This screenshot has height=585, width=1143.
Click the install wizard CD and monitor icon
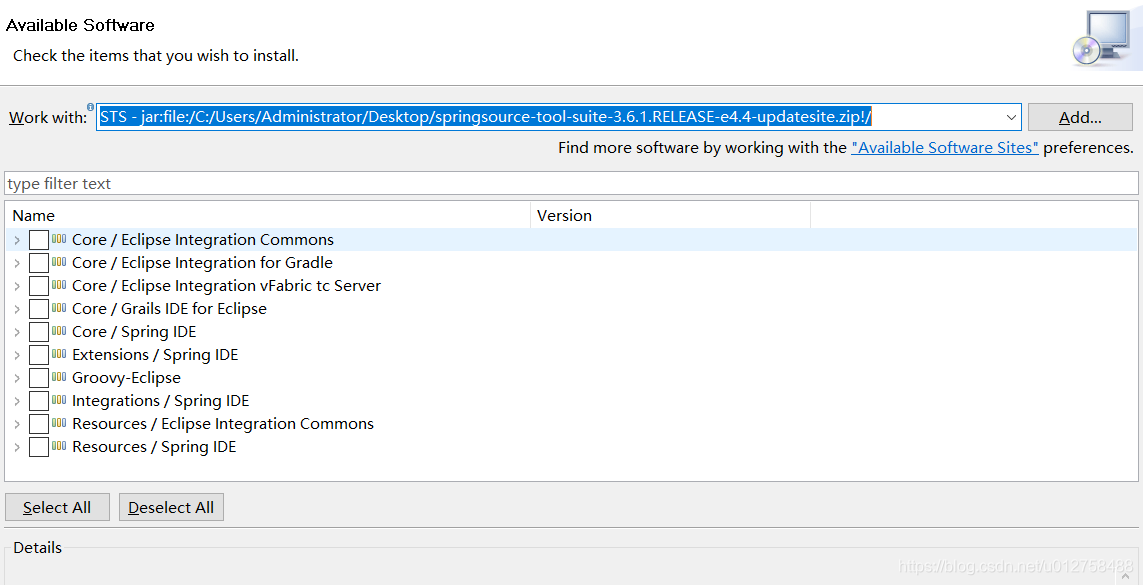click(x=1101, y=39)
